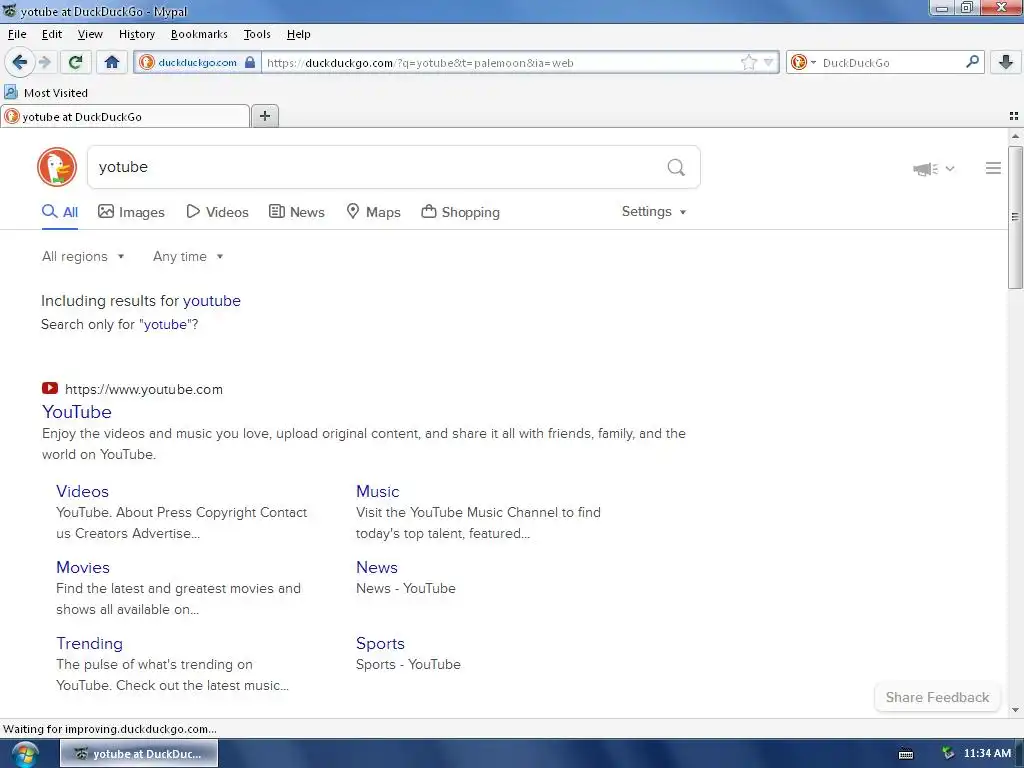The image size is (1024, 768).
Task: Open the YouTube result title
Action: pos(76,412)
